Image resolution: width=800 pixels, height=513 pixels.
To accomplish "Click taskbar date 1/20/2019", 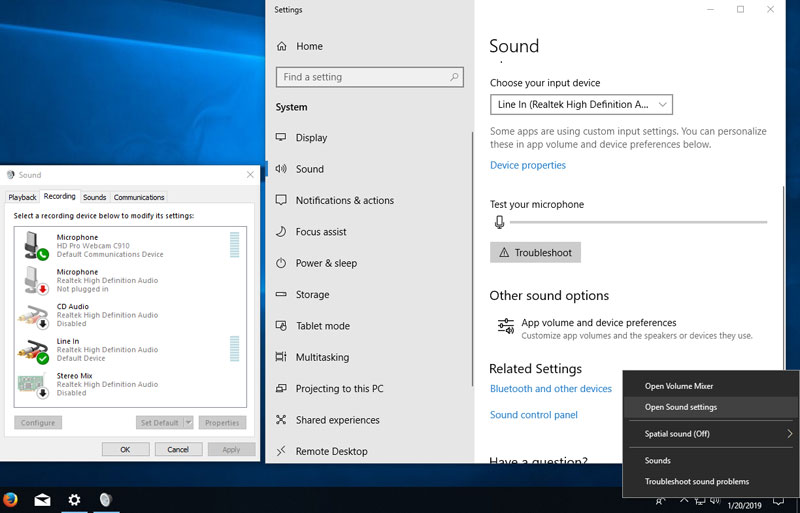I will tap(744, 505).
